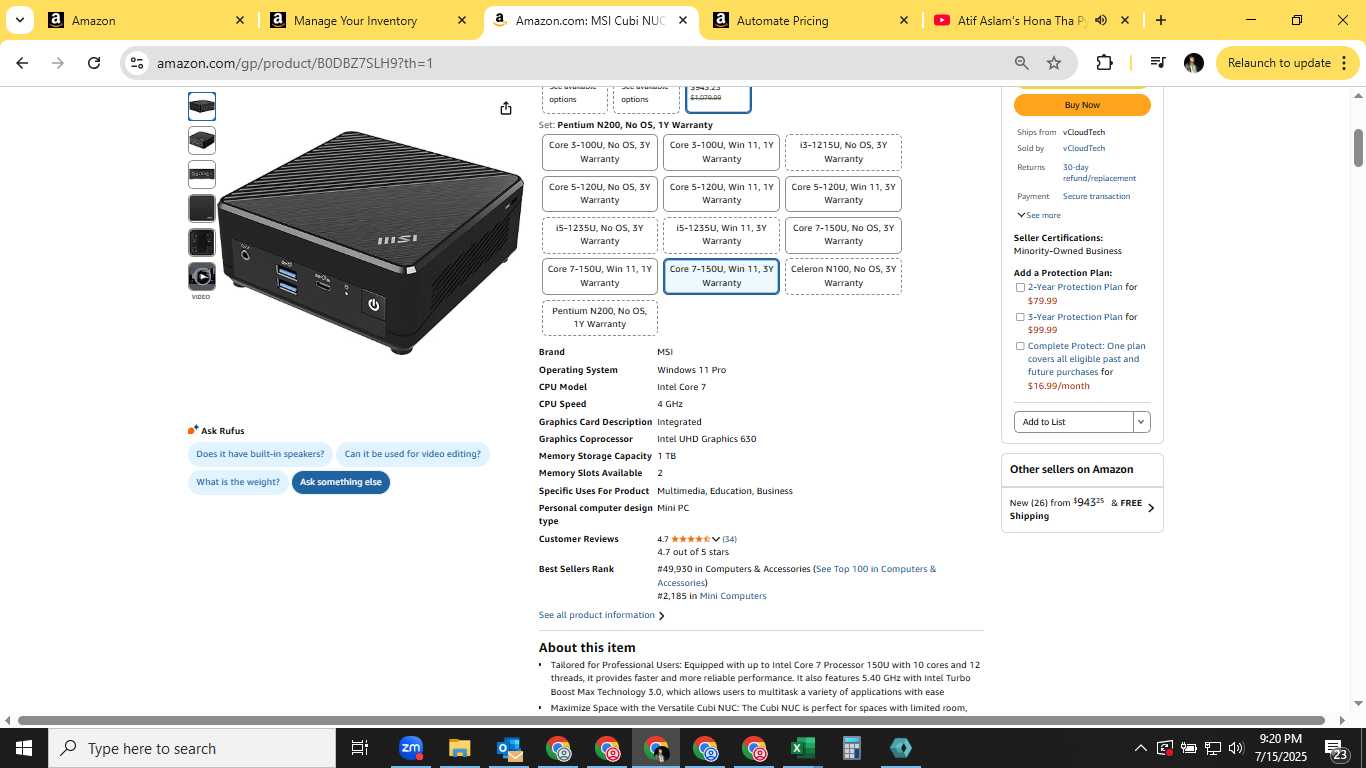Screen dimensions: 1366x768
Task: Open Zoom app from the taskbar
Action: point(410,748)
